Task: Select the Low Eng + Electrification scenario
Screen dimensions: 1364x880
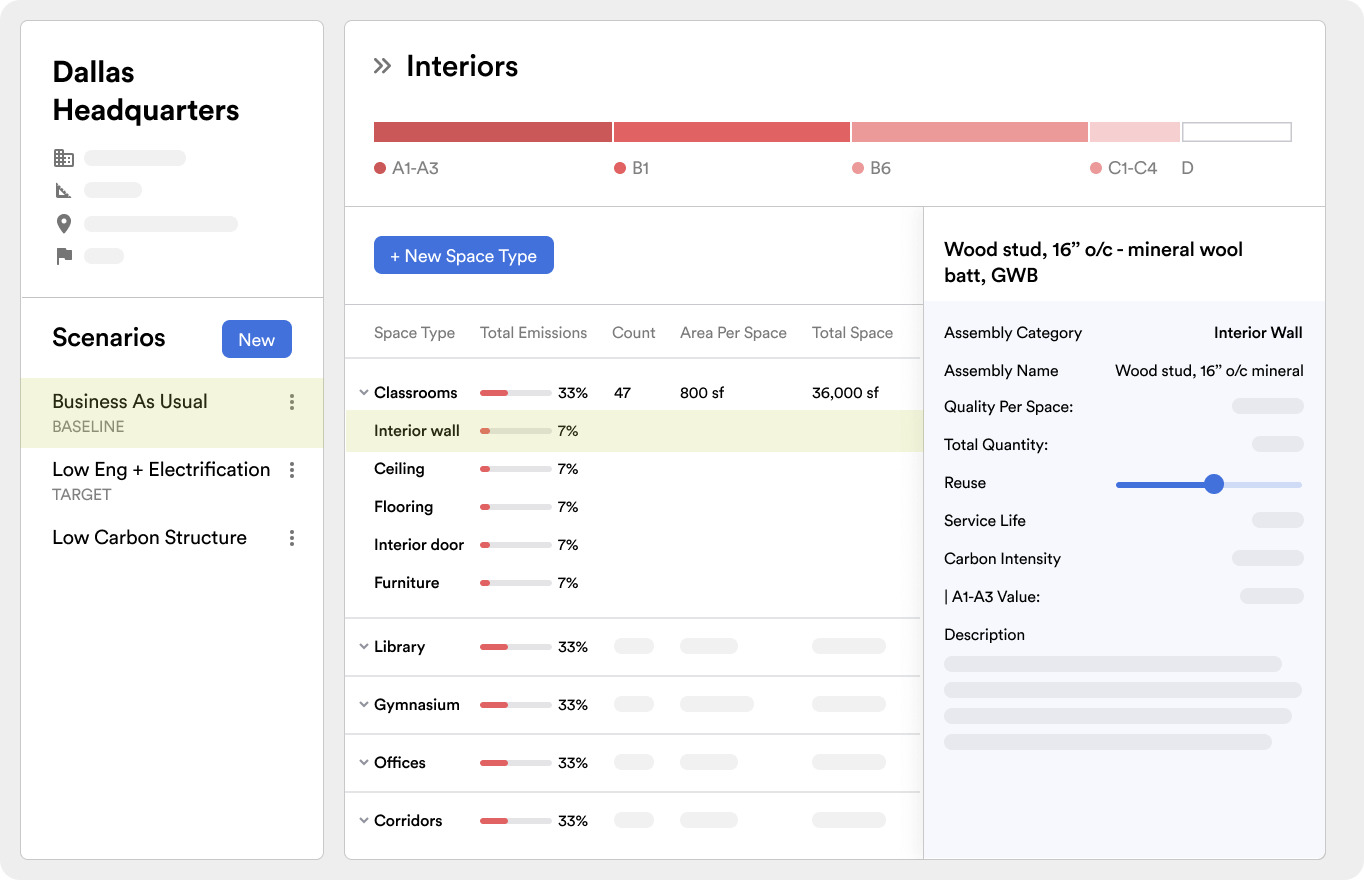Action: click(x=160, y=470)
